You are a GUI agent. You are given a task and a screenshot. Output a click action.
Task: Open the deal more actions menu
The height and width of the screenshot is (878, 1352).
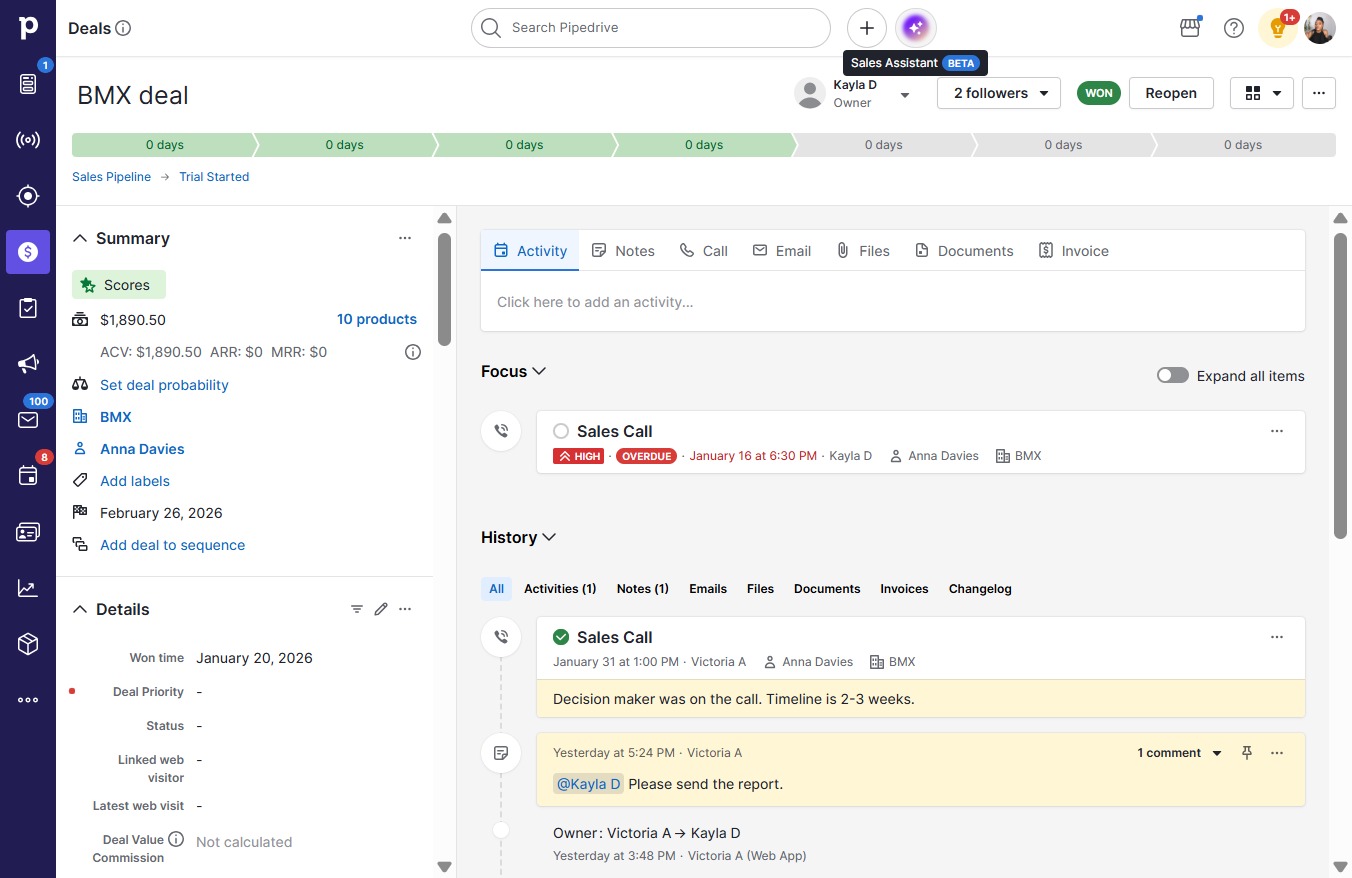click(x=1319, y=93)
